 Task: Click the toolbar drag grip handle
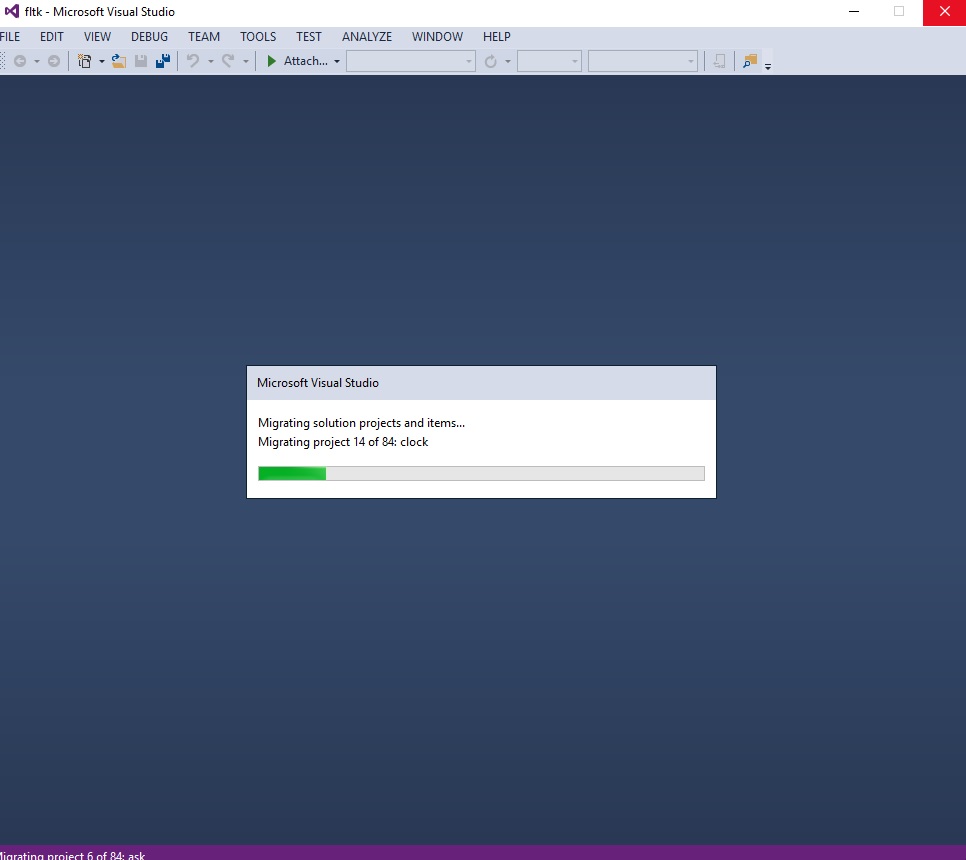click(x=3, y=61)
